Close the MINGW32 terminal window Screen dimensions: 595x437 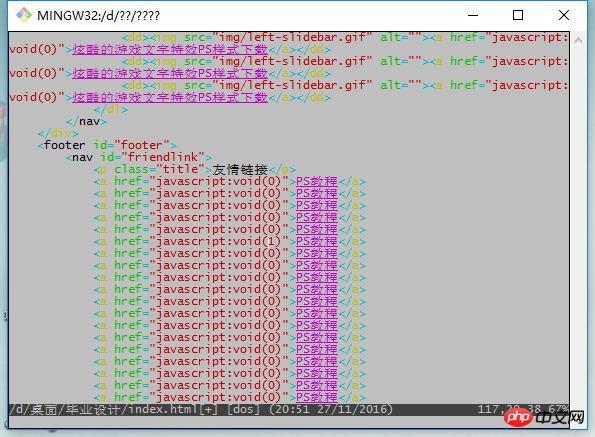(x=564, y=15)
